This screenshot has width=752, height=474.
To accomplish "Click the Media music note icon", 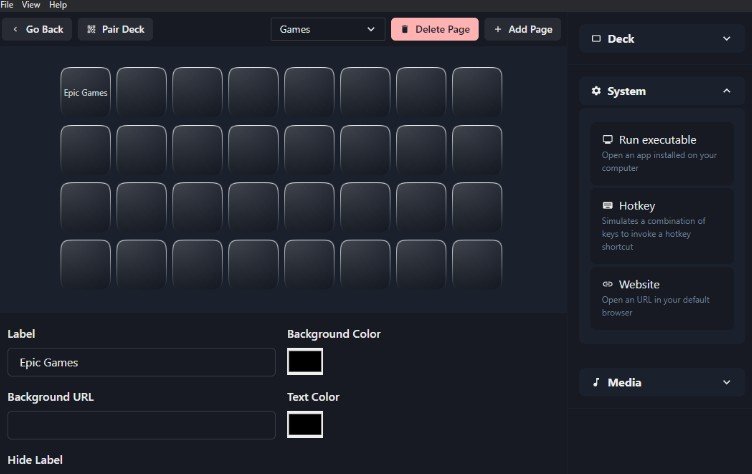I will (x=596, y=382).
